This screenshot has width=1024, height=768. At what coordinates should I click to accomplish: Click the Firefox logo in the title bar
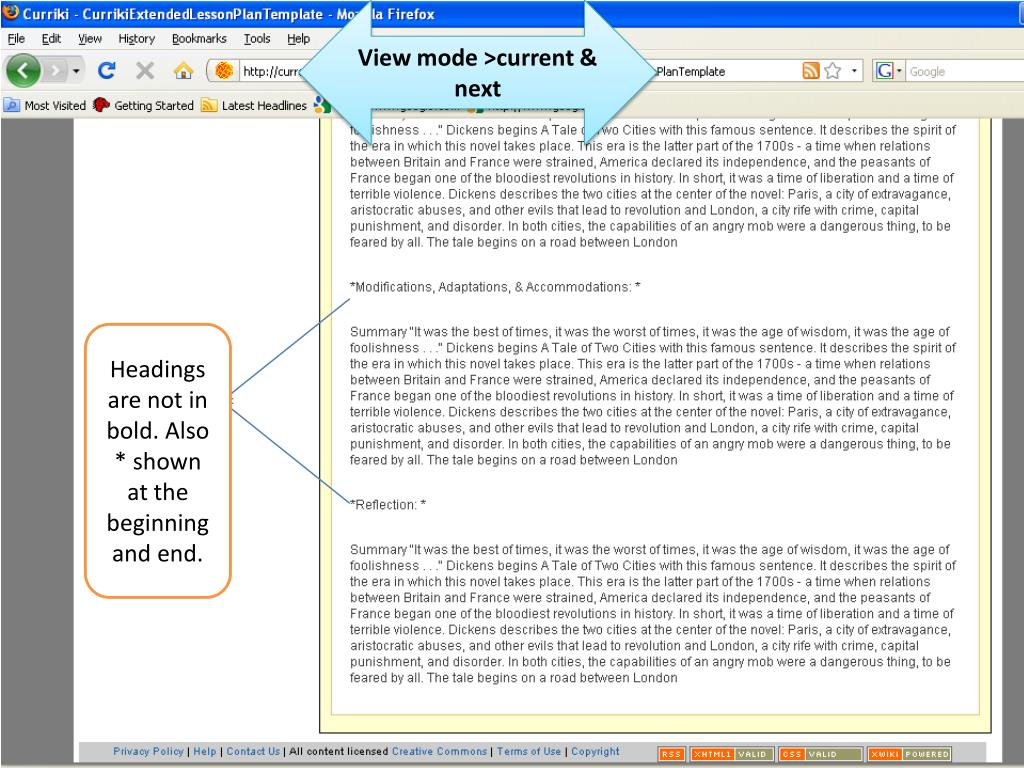click(11, 12)
